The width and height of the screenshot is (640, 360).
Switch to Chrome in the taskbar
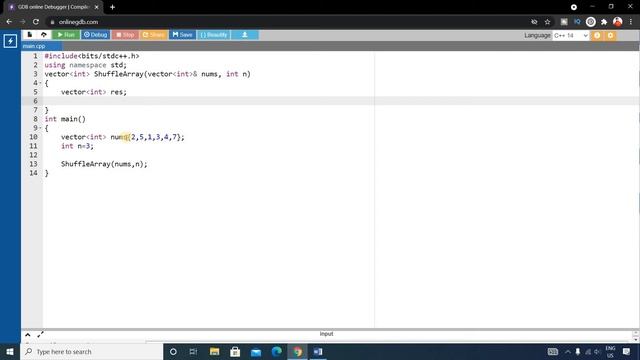298,351
